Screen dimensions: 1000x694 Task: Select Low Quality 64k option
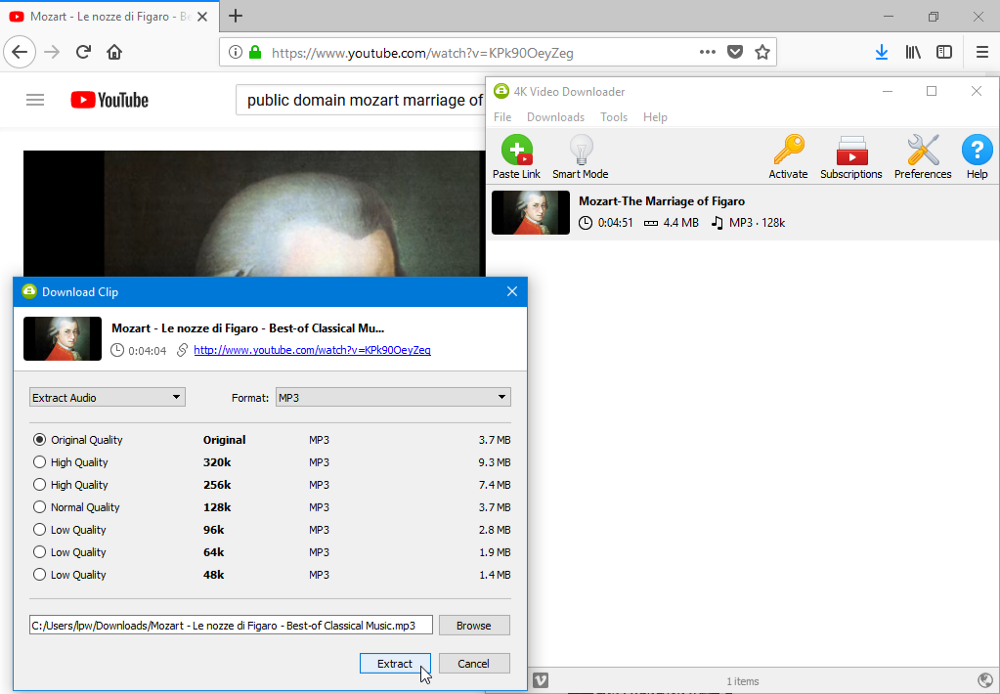(x=40, y=552)
